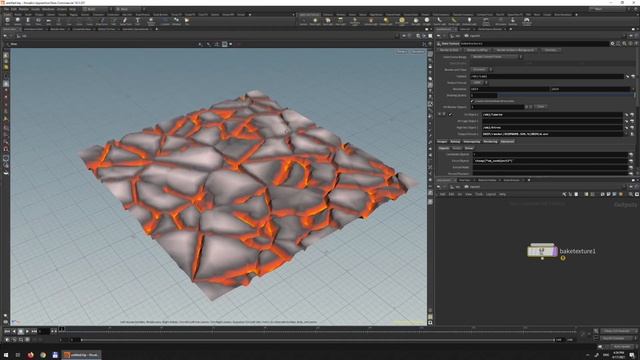Viewport: 640px width, 360px height.
Task: Open the Windows Start menu
Action: [x=6, y=355]
